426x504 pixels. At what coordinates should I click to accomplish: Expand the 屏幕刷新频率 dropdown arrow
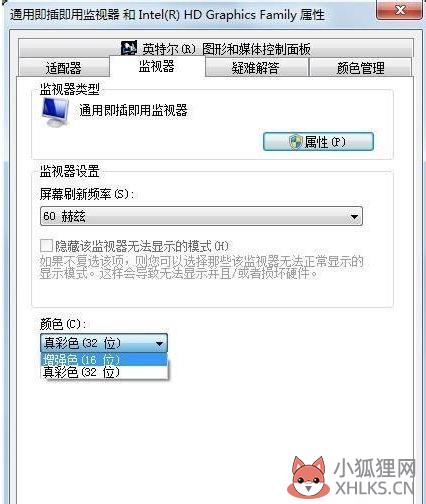pos(354,217)
